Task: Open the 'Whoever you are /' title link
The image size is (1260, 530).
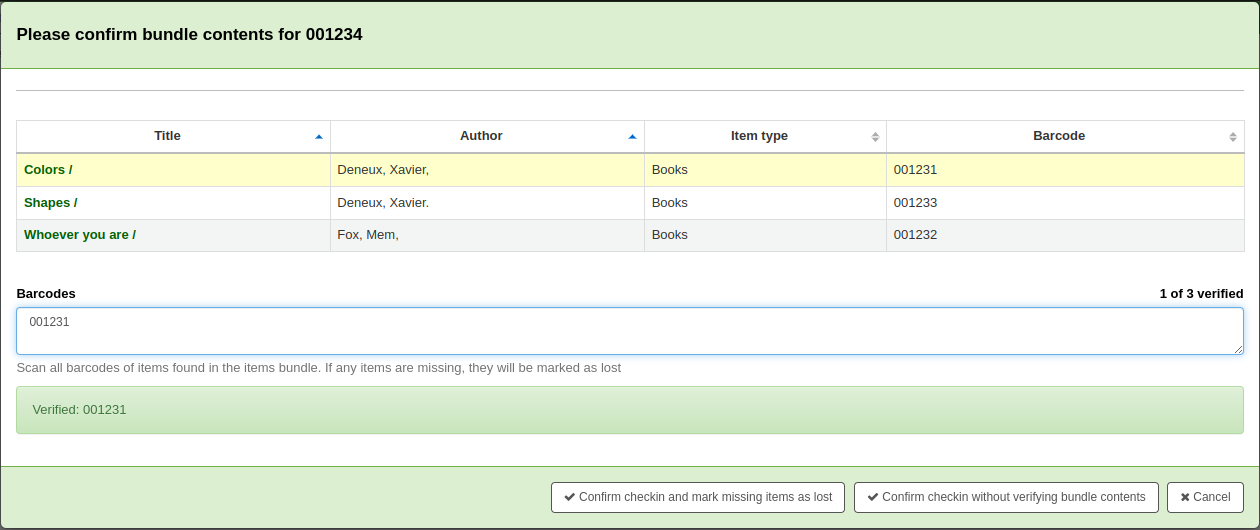Action: point(80,235)
